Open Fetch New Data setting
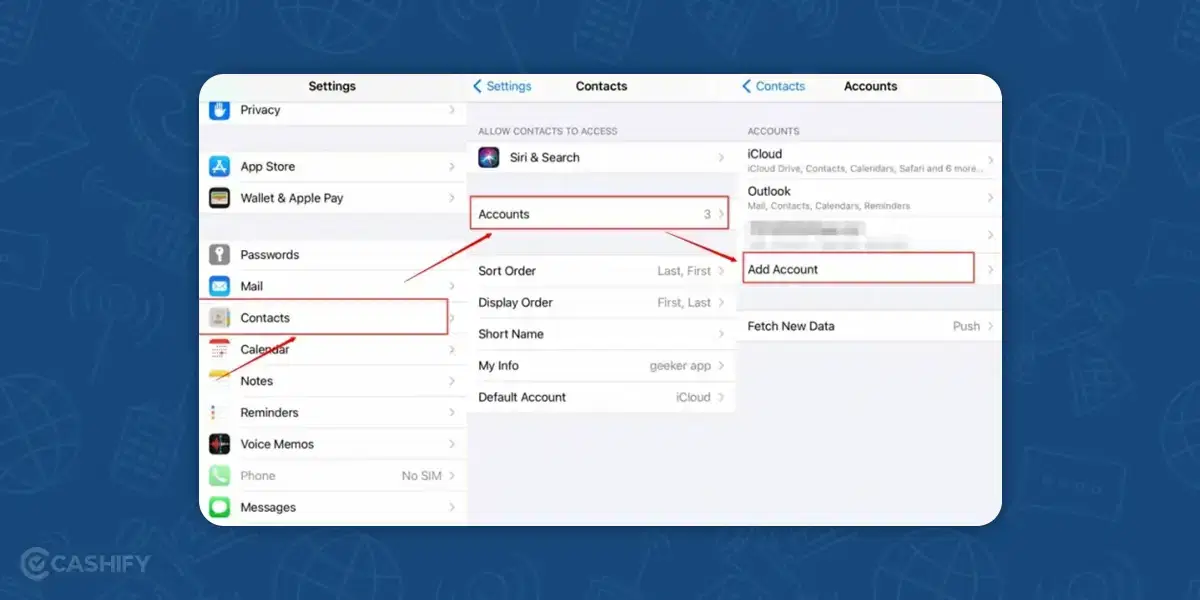Screen dimensions: 1200x600 click(868, 326)
